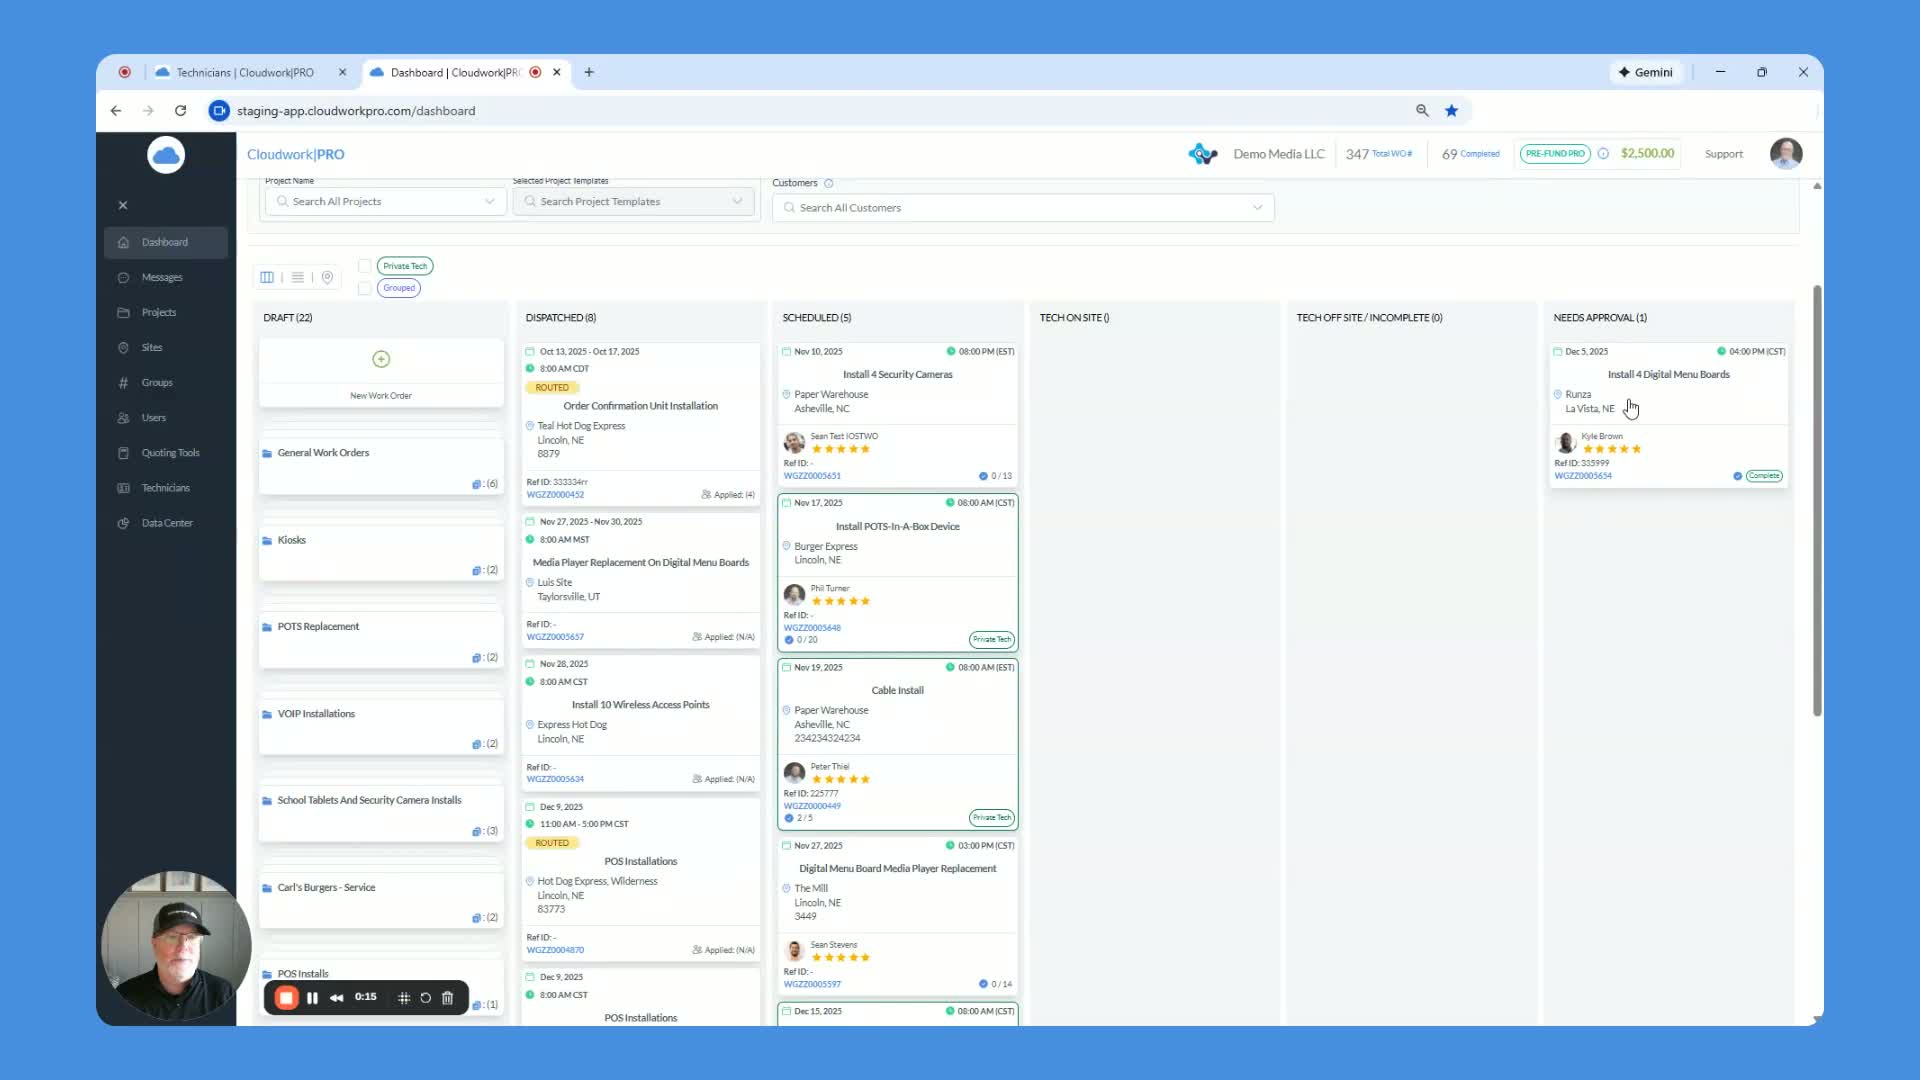Open the Gemini button in Chrome

1646,72
